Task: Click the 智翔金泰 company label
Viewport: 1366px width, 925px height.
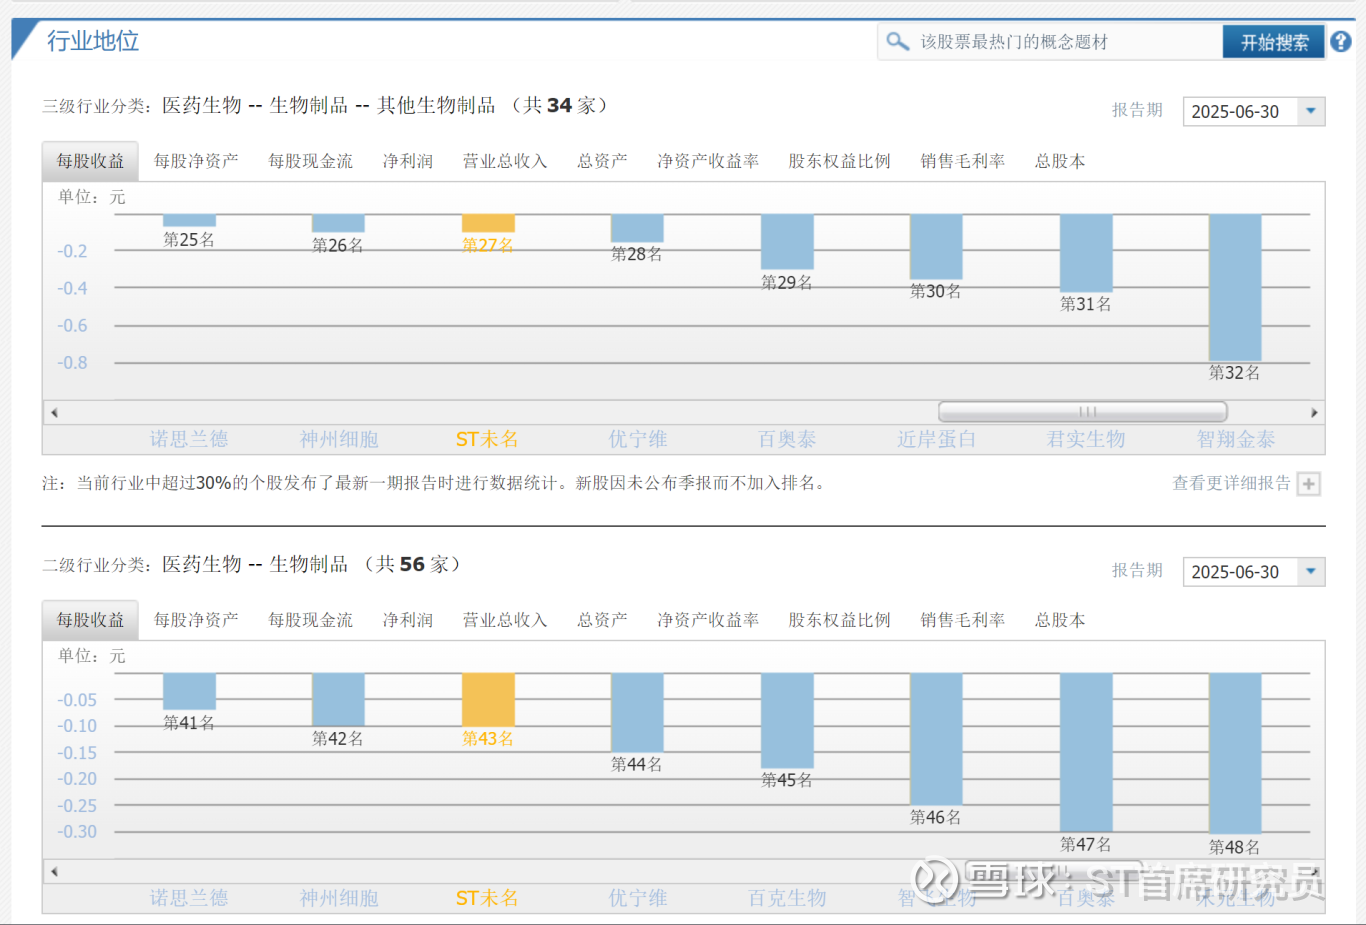Action: [1236, 439]
